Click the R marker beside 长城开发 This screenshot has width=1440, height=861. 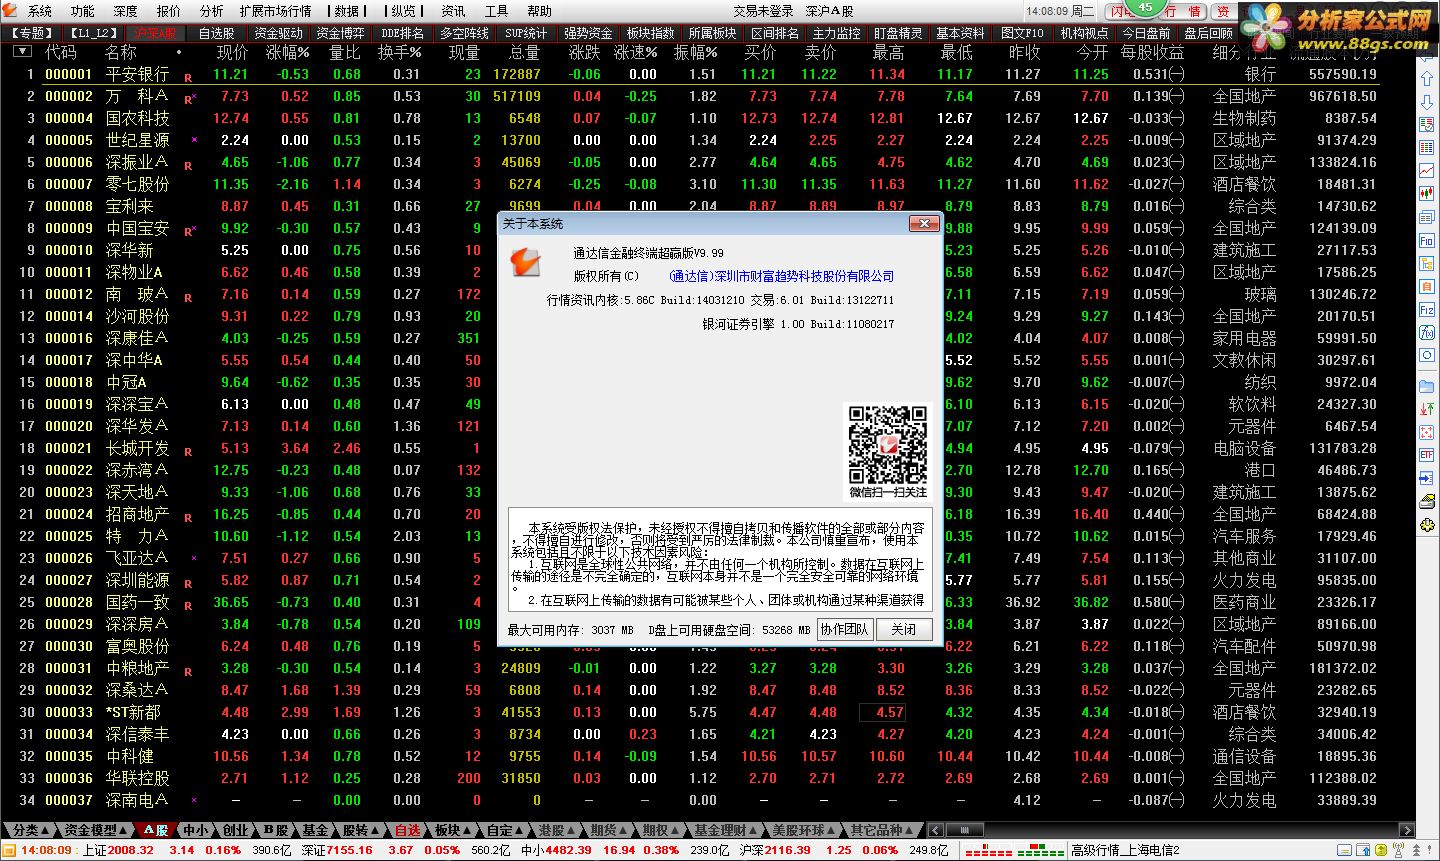tap(188, 451)
